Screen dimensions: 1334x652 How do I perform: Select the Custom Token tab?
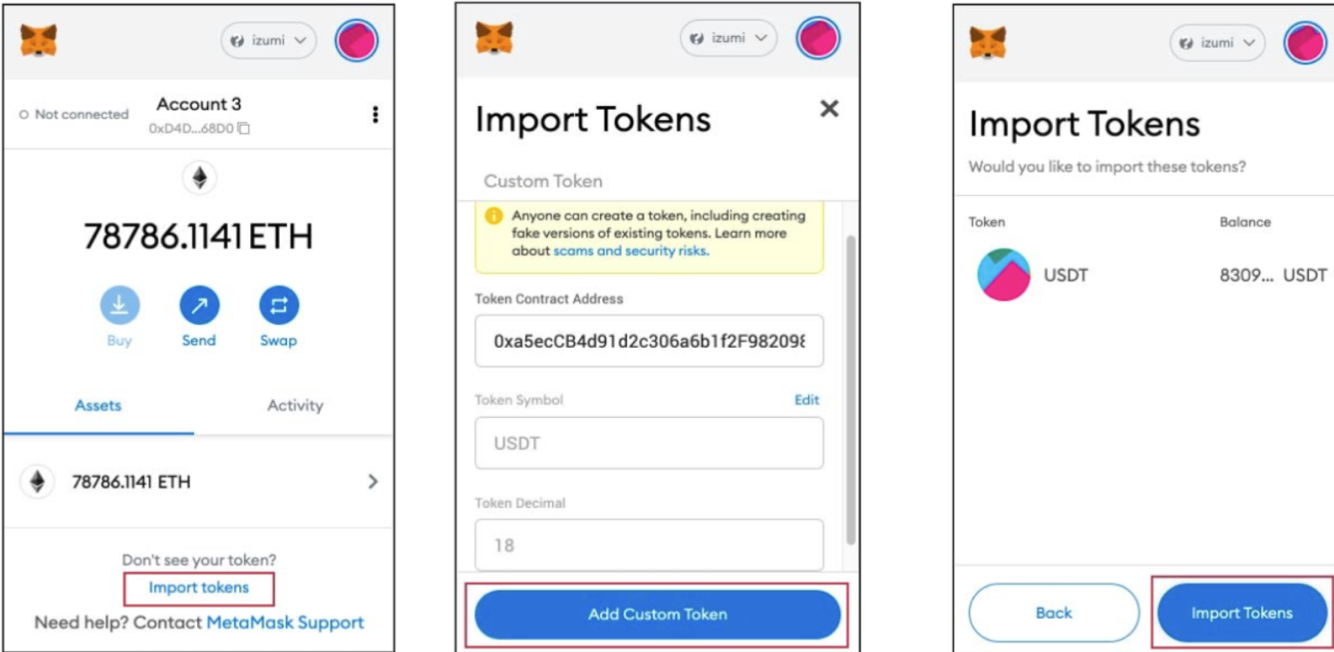tap(543, 181)
